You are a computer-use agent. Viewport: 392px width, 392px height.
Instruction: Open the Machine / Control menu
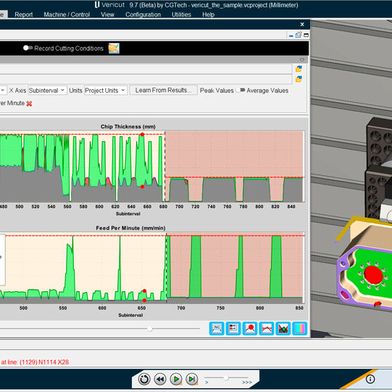(x=67, y=15)
